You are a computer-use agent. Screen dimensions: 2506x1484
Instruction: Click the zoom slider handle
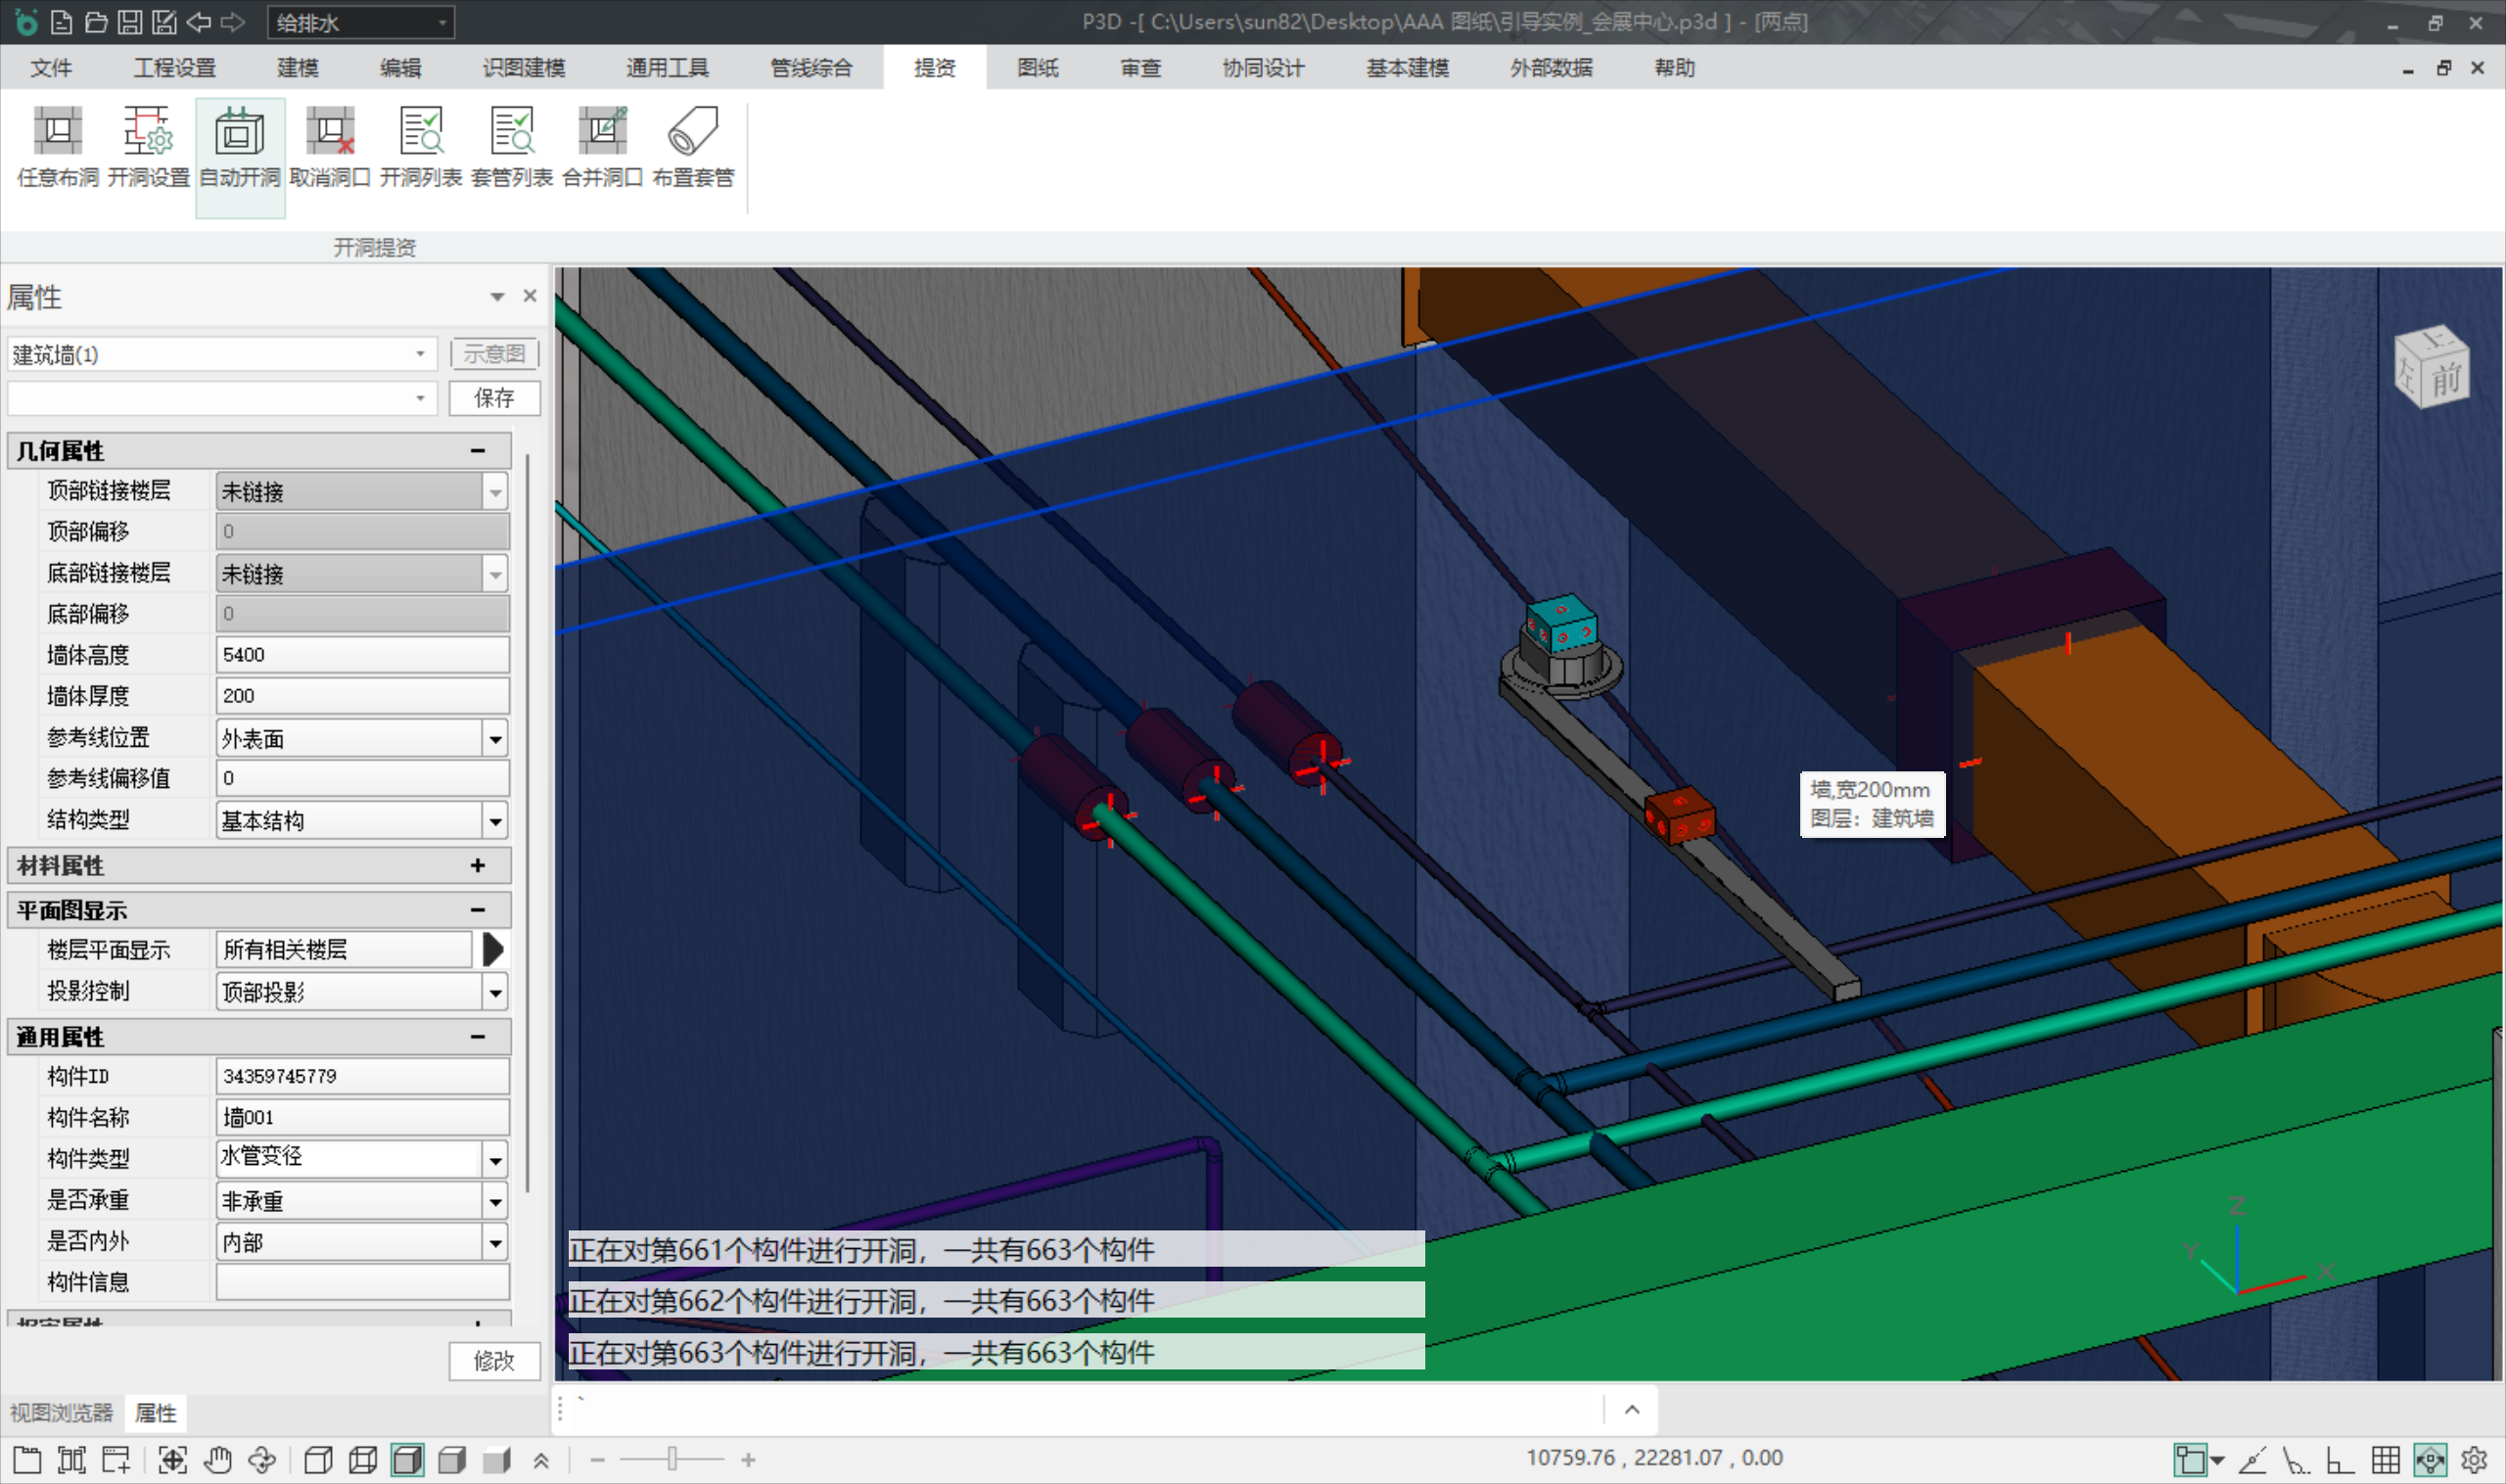tap(672, 1459)
